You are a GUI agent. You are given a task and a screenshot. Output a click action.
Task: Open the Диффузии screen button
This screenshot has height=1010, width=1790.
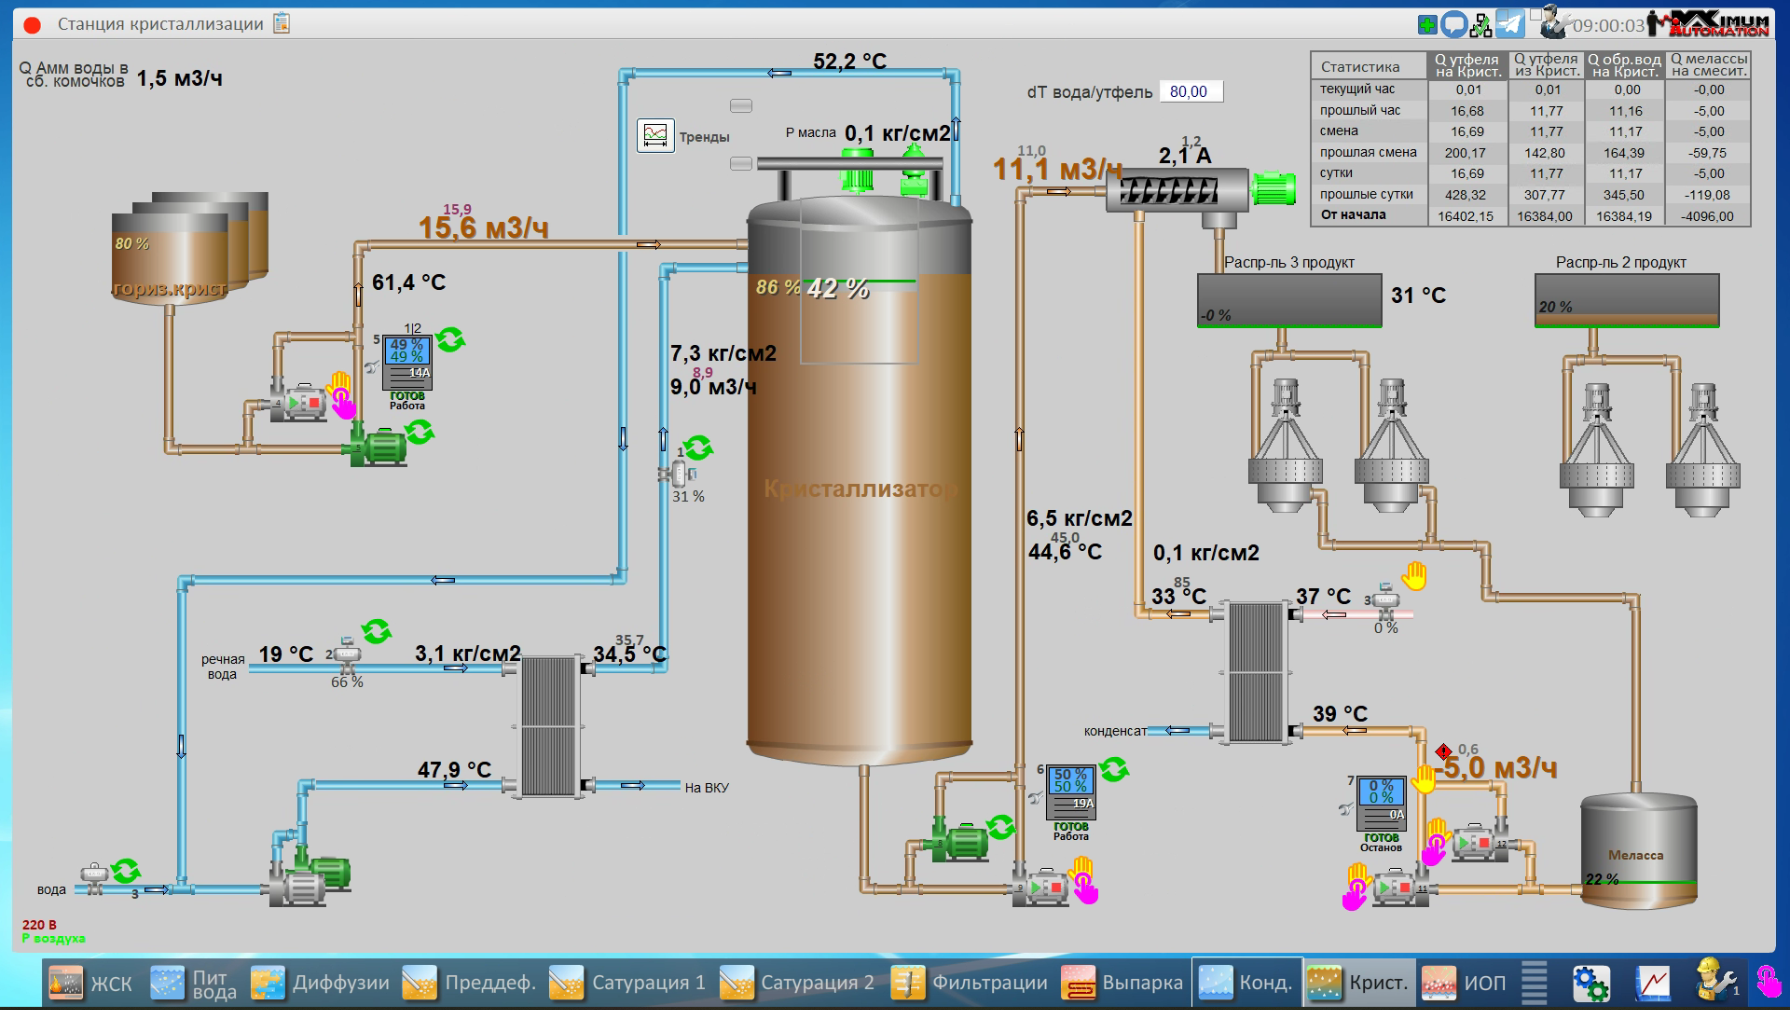(x=320, y=983)
